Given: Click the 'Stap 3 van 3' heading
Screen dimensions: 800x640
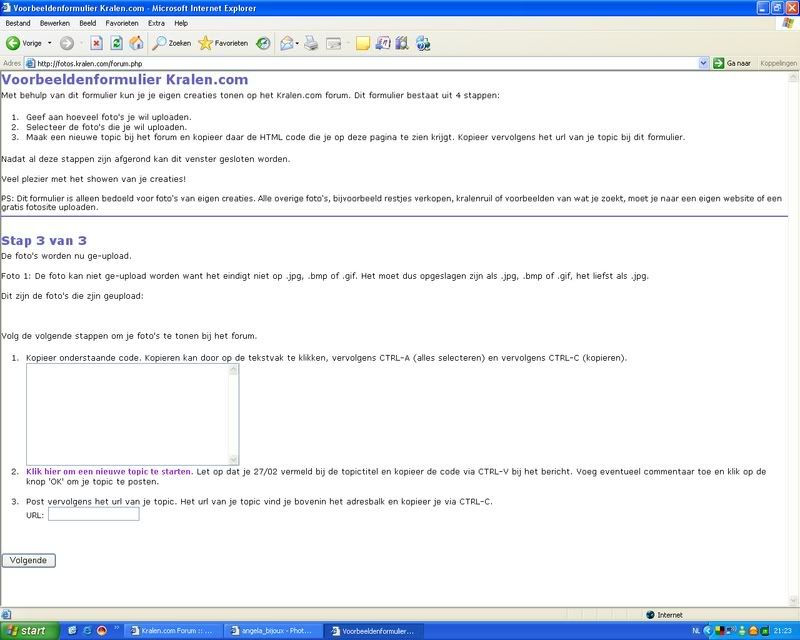Looking at the screenshot, I should point(44,241).
